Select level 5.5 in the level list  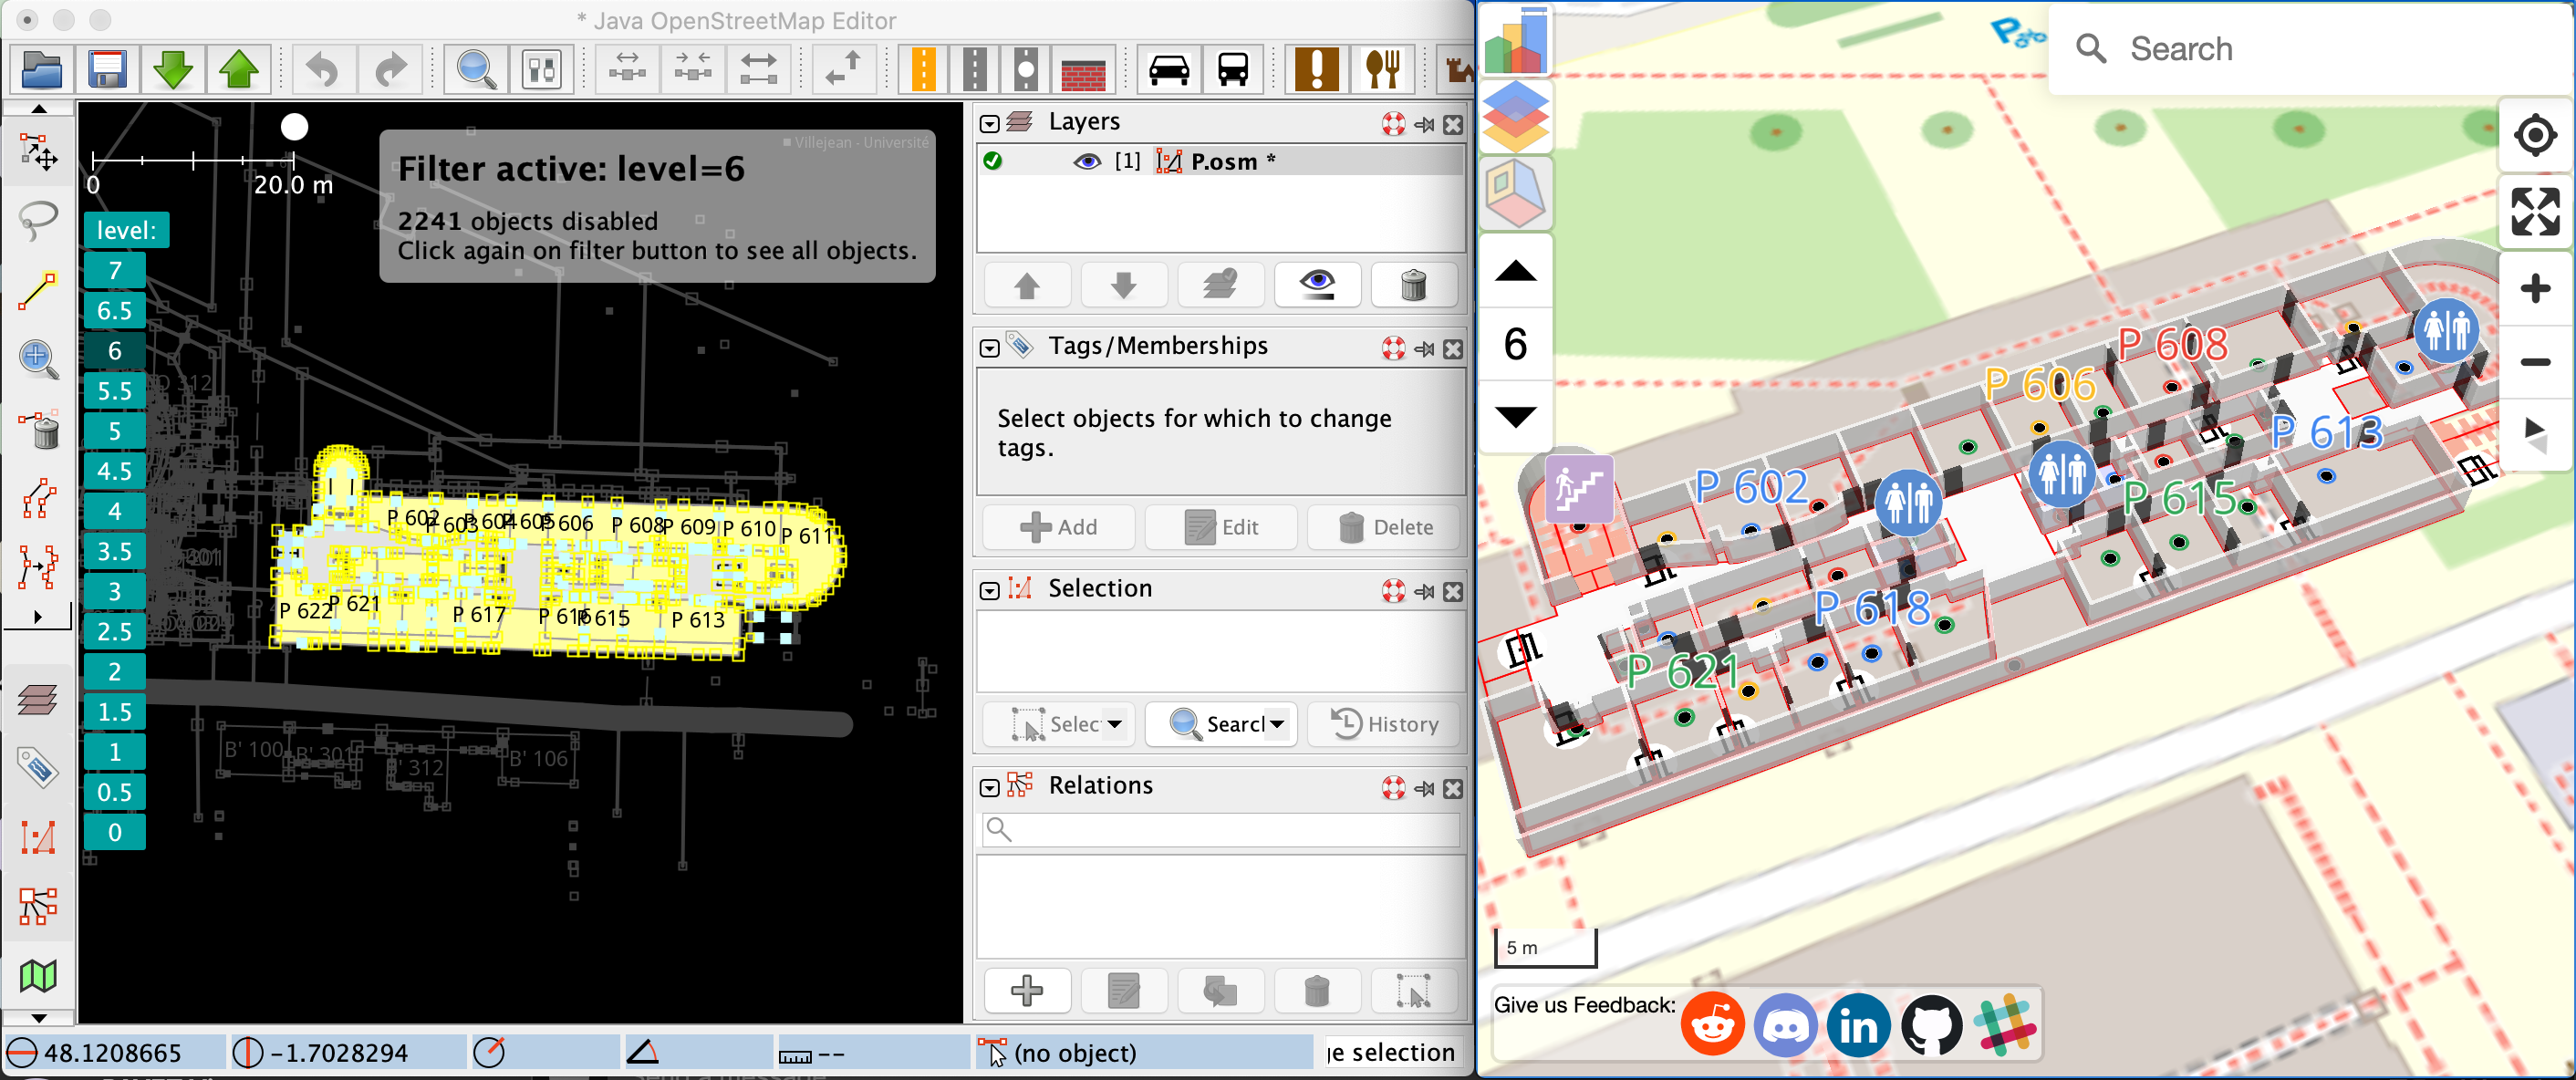click(114, 391)
